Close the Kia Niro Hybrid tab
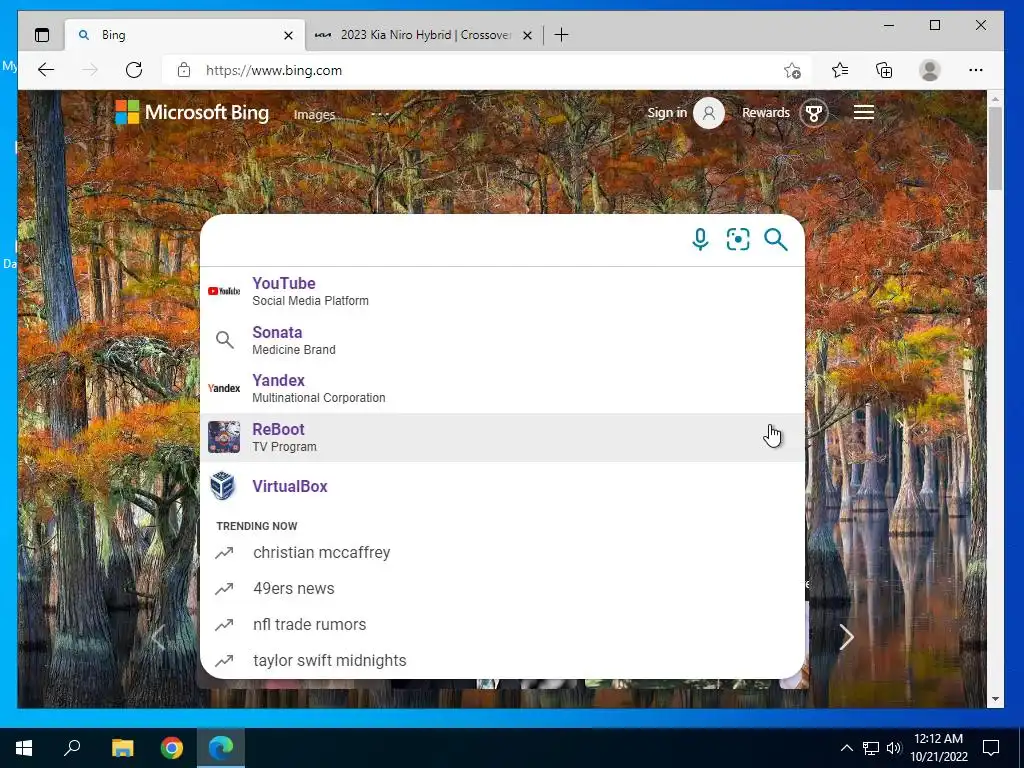This screenshot has height=768, width=1024. [528, 35]
